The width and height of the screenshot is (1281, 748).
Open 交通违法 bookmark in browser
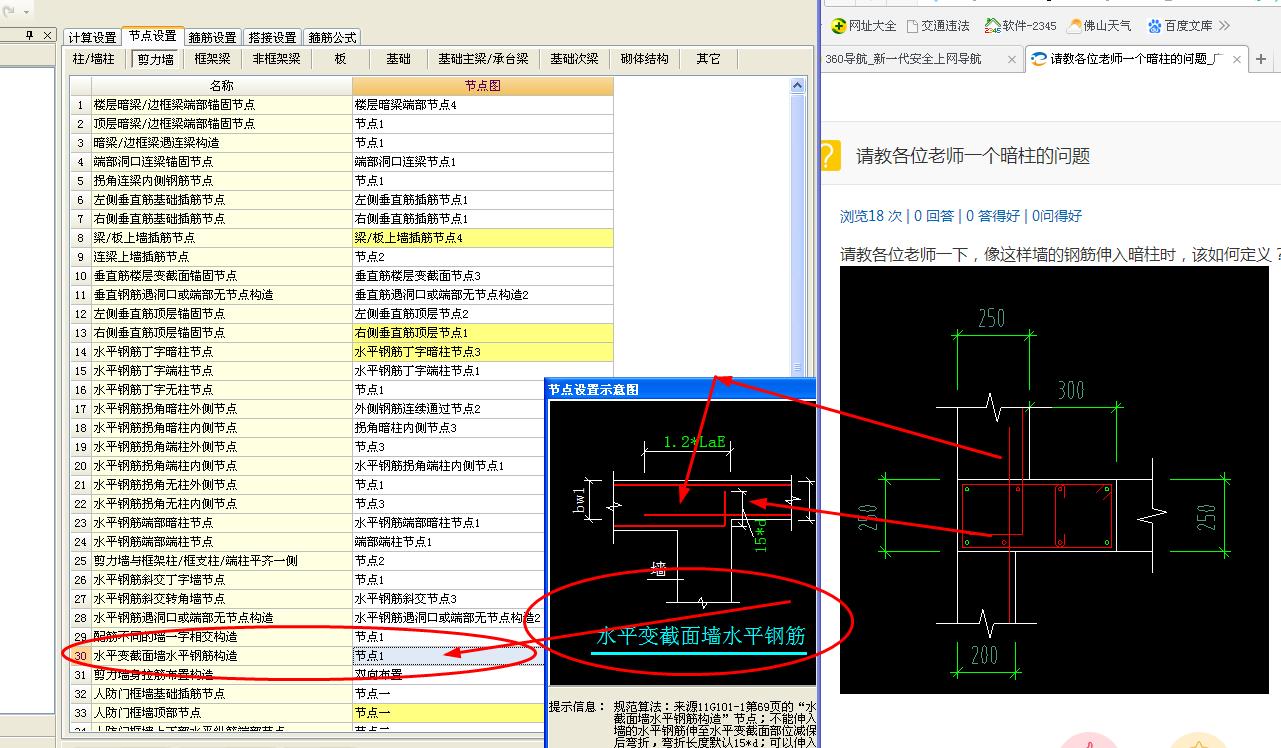point(938,25)
